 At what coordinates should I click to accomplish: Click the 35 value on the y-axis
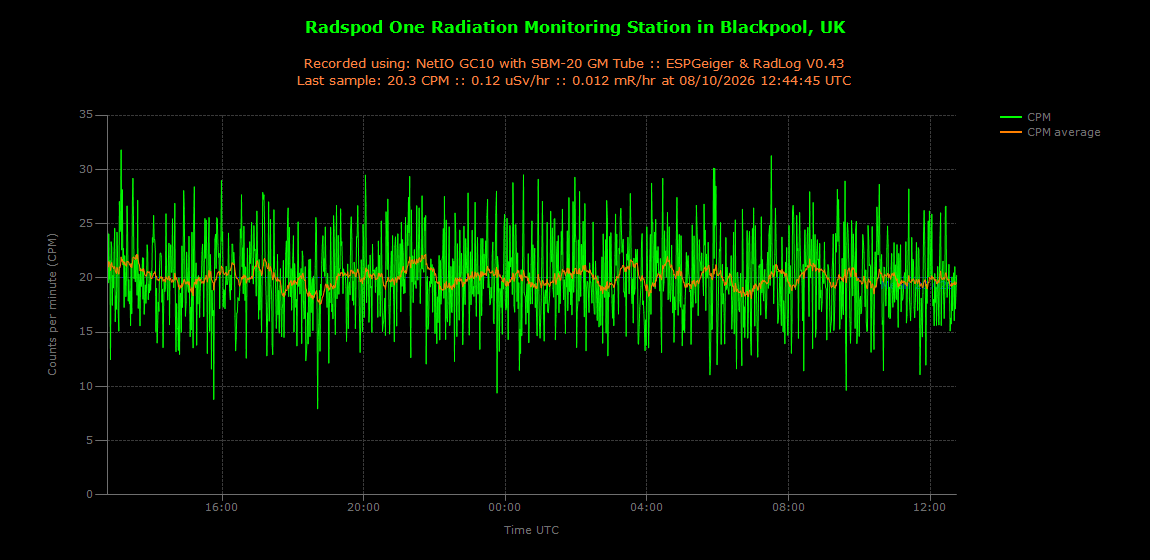click(x=87, y=115)
